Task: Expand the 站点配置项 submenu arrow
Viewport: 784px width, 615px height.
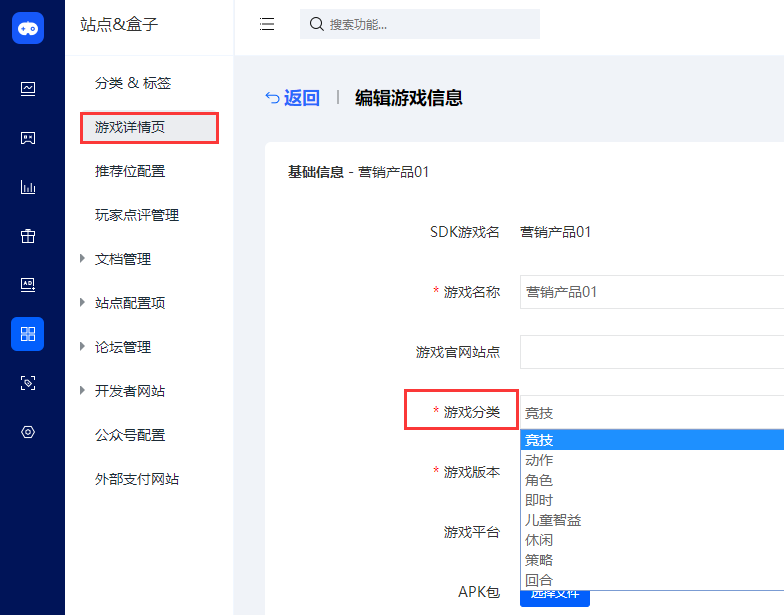Action: pos(82,302)
